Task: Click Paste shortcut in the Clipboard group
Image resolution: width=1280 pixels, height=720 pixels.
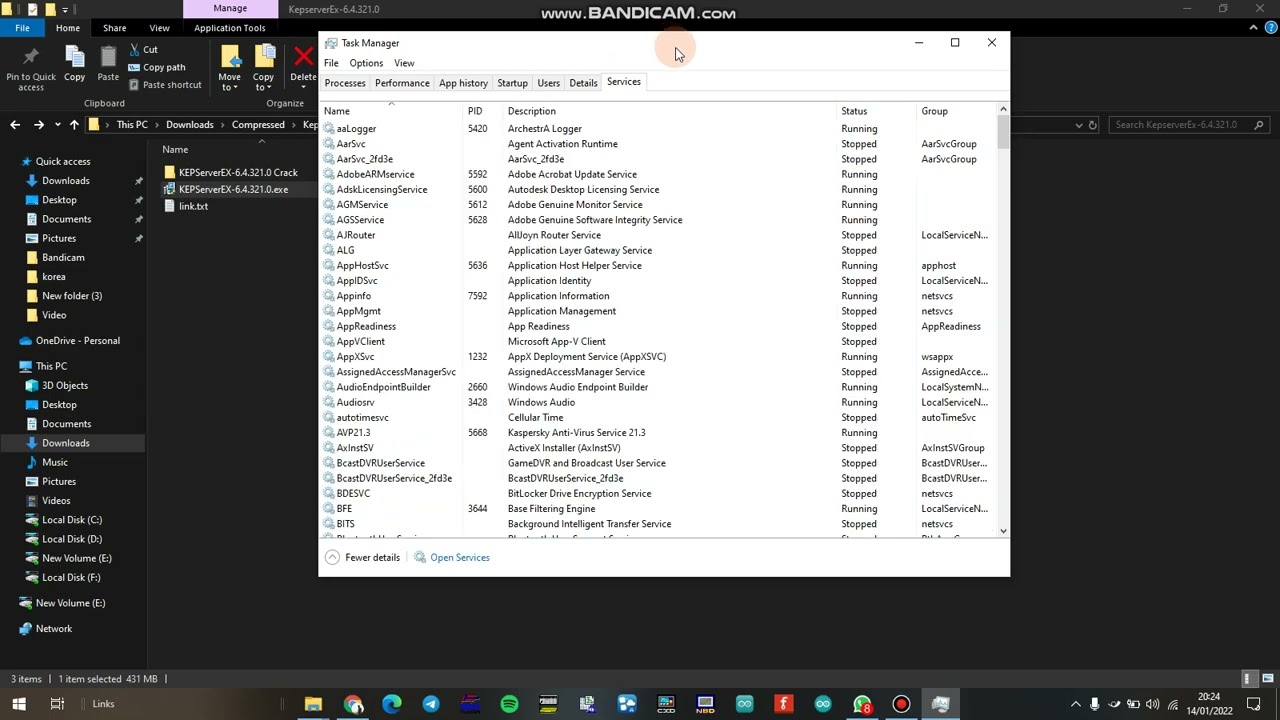Action: tap(164, 85)
